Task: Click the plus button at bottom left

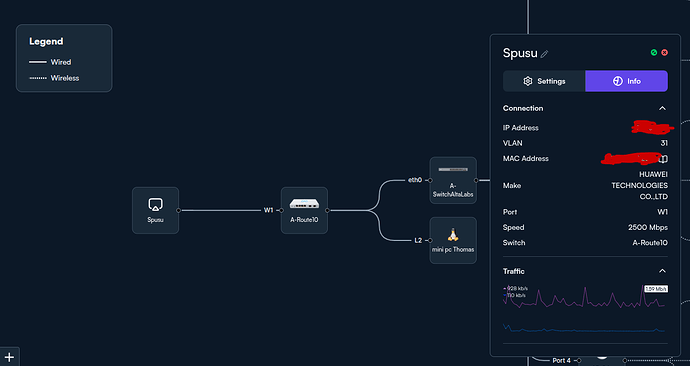Action: pos(9,357)
